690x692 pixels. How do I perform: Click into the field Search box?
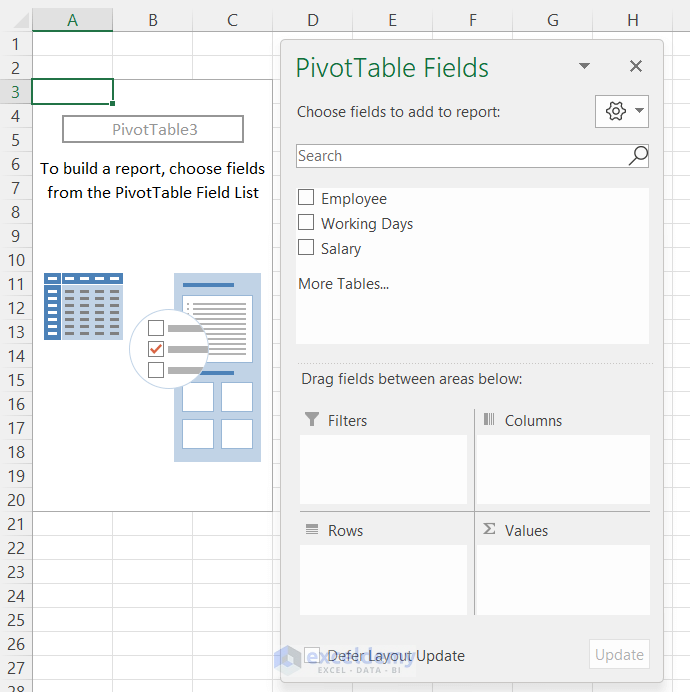460,156
